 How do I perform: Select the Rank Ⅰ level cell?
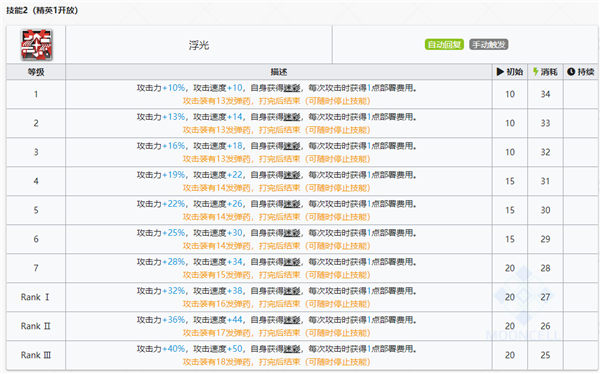[x=36, y=297]
